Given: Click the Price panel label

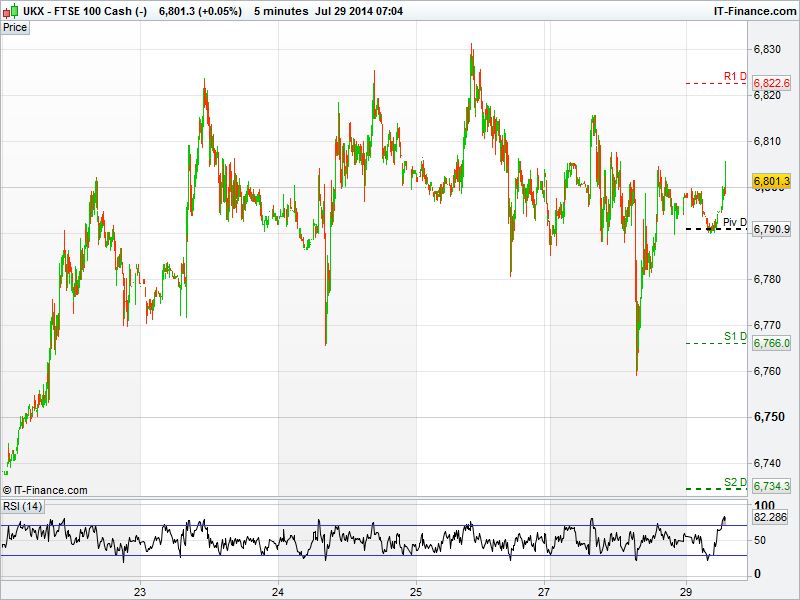Looking at the screenshot, I should pos(15,27).
